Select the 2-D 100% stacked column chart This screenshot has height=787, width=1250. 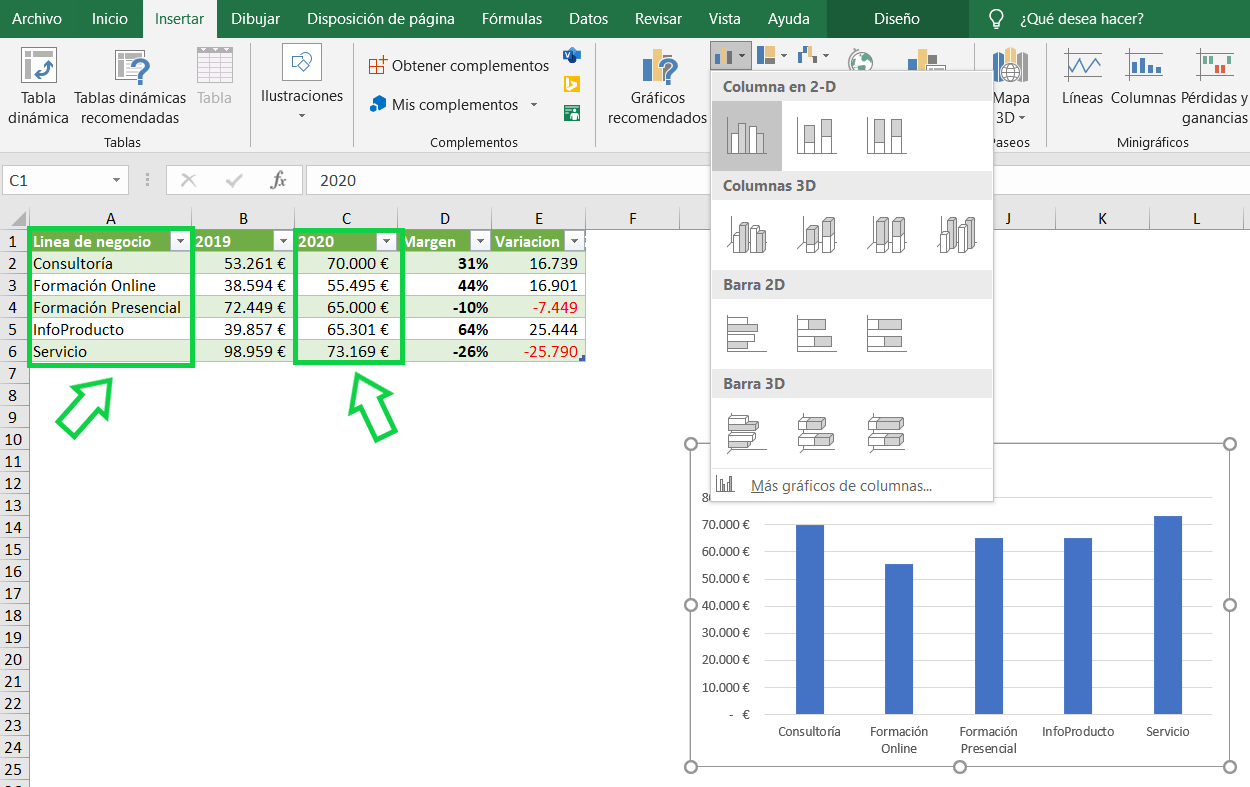pyautogui.click(x=887, y=135)
